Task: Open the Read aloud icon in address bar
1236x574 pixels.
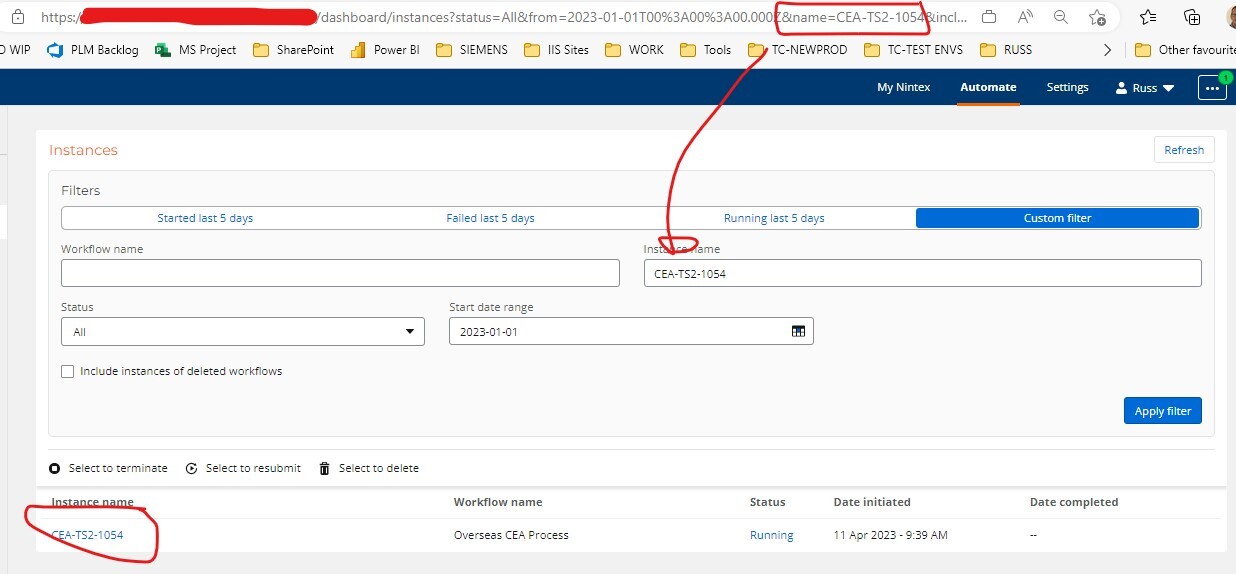Action: pyautogui.click(x=1025, y=17)
